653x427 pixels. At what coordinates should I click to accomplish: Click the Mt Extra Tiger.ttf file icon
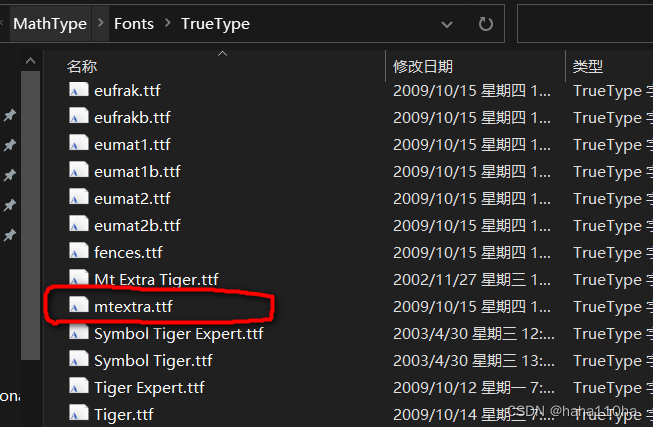(79, 278)
